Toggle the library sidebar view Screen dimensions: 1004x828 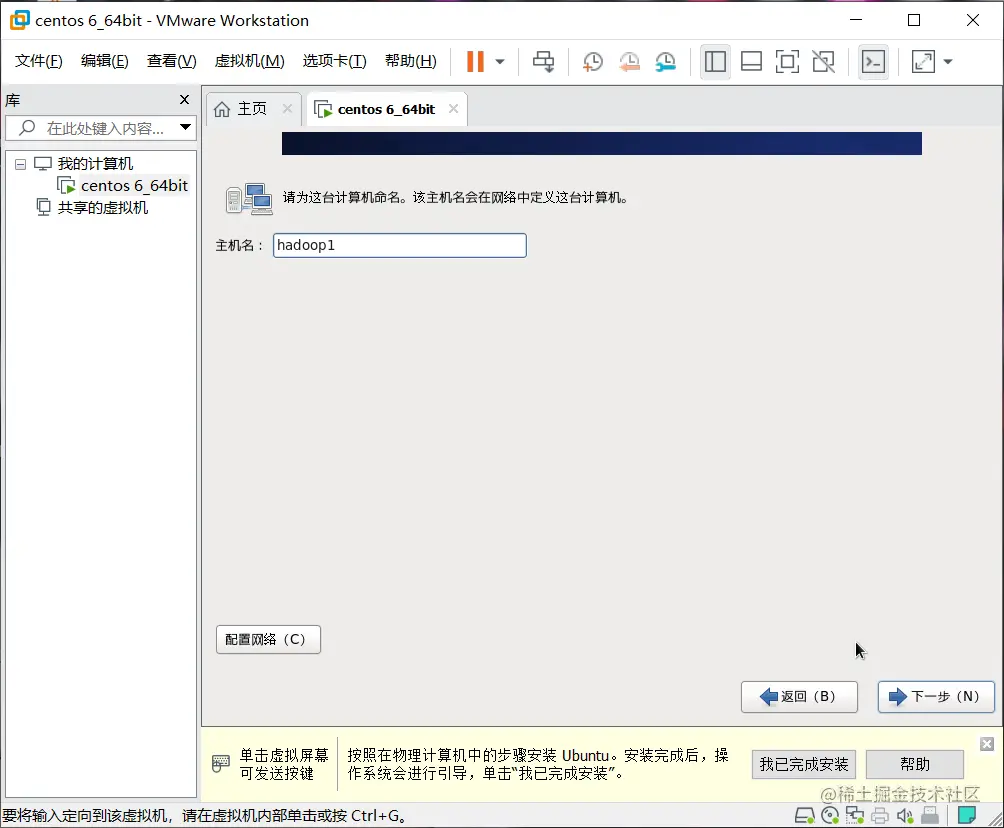[x=715, y=61]
